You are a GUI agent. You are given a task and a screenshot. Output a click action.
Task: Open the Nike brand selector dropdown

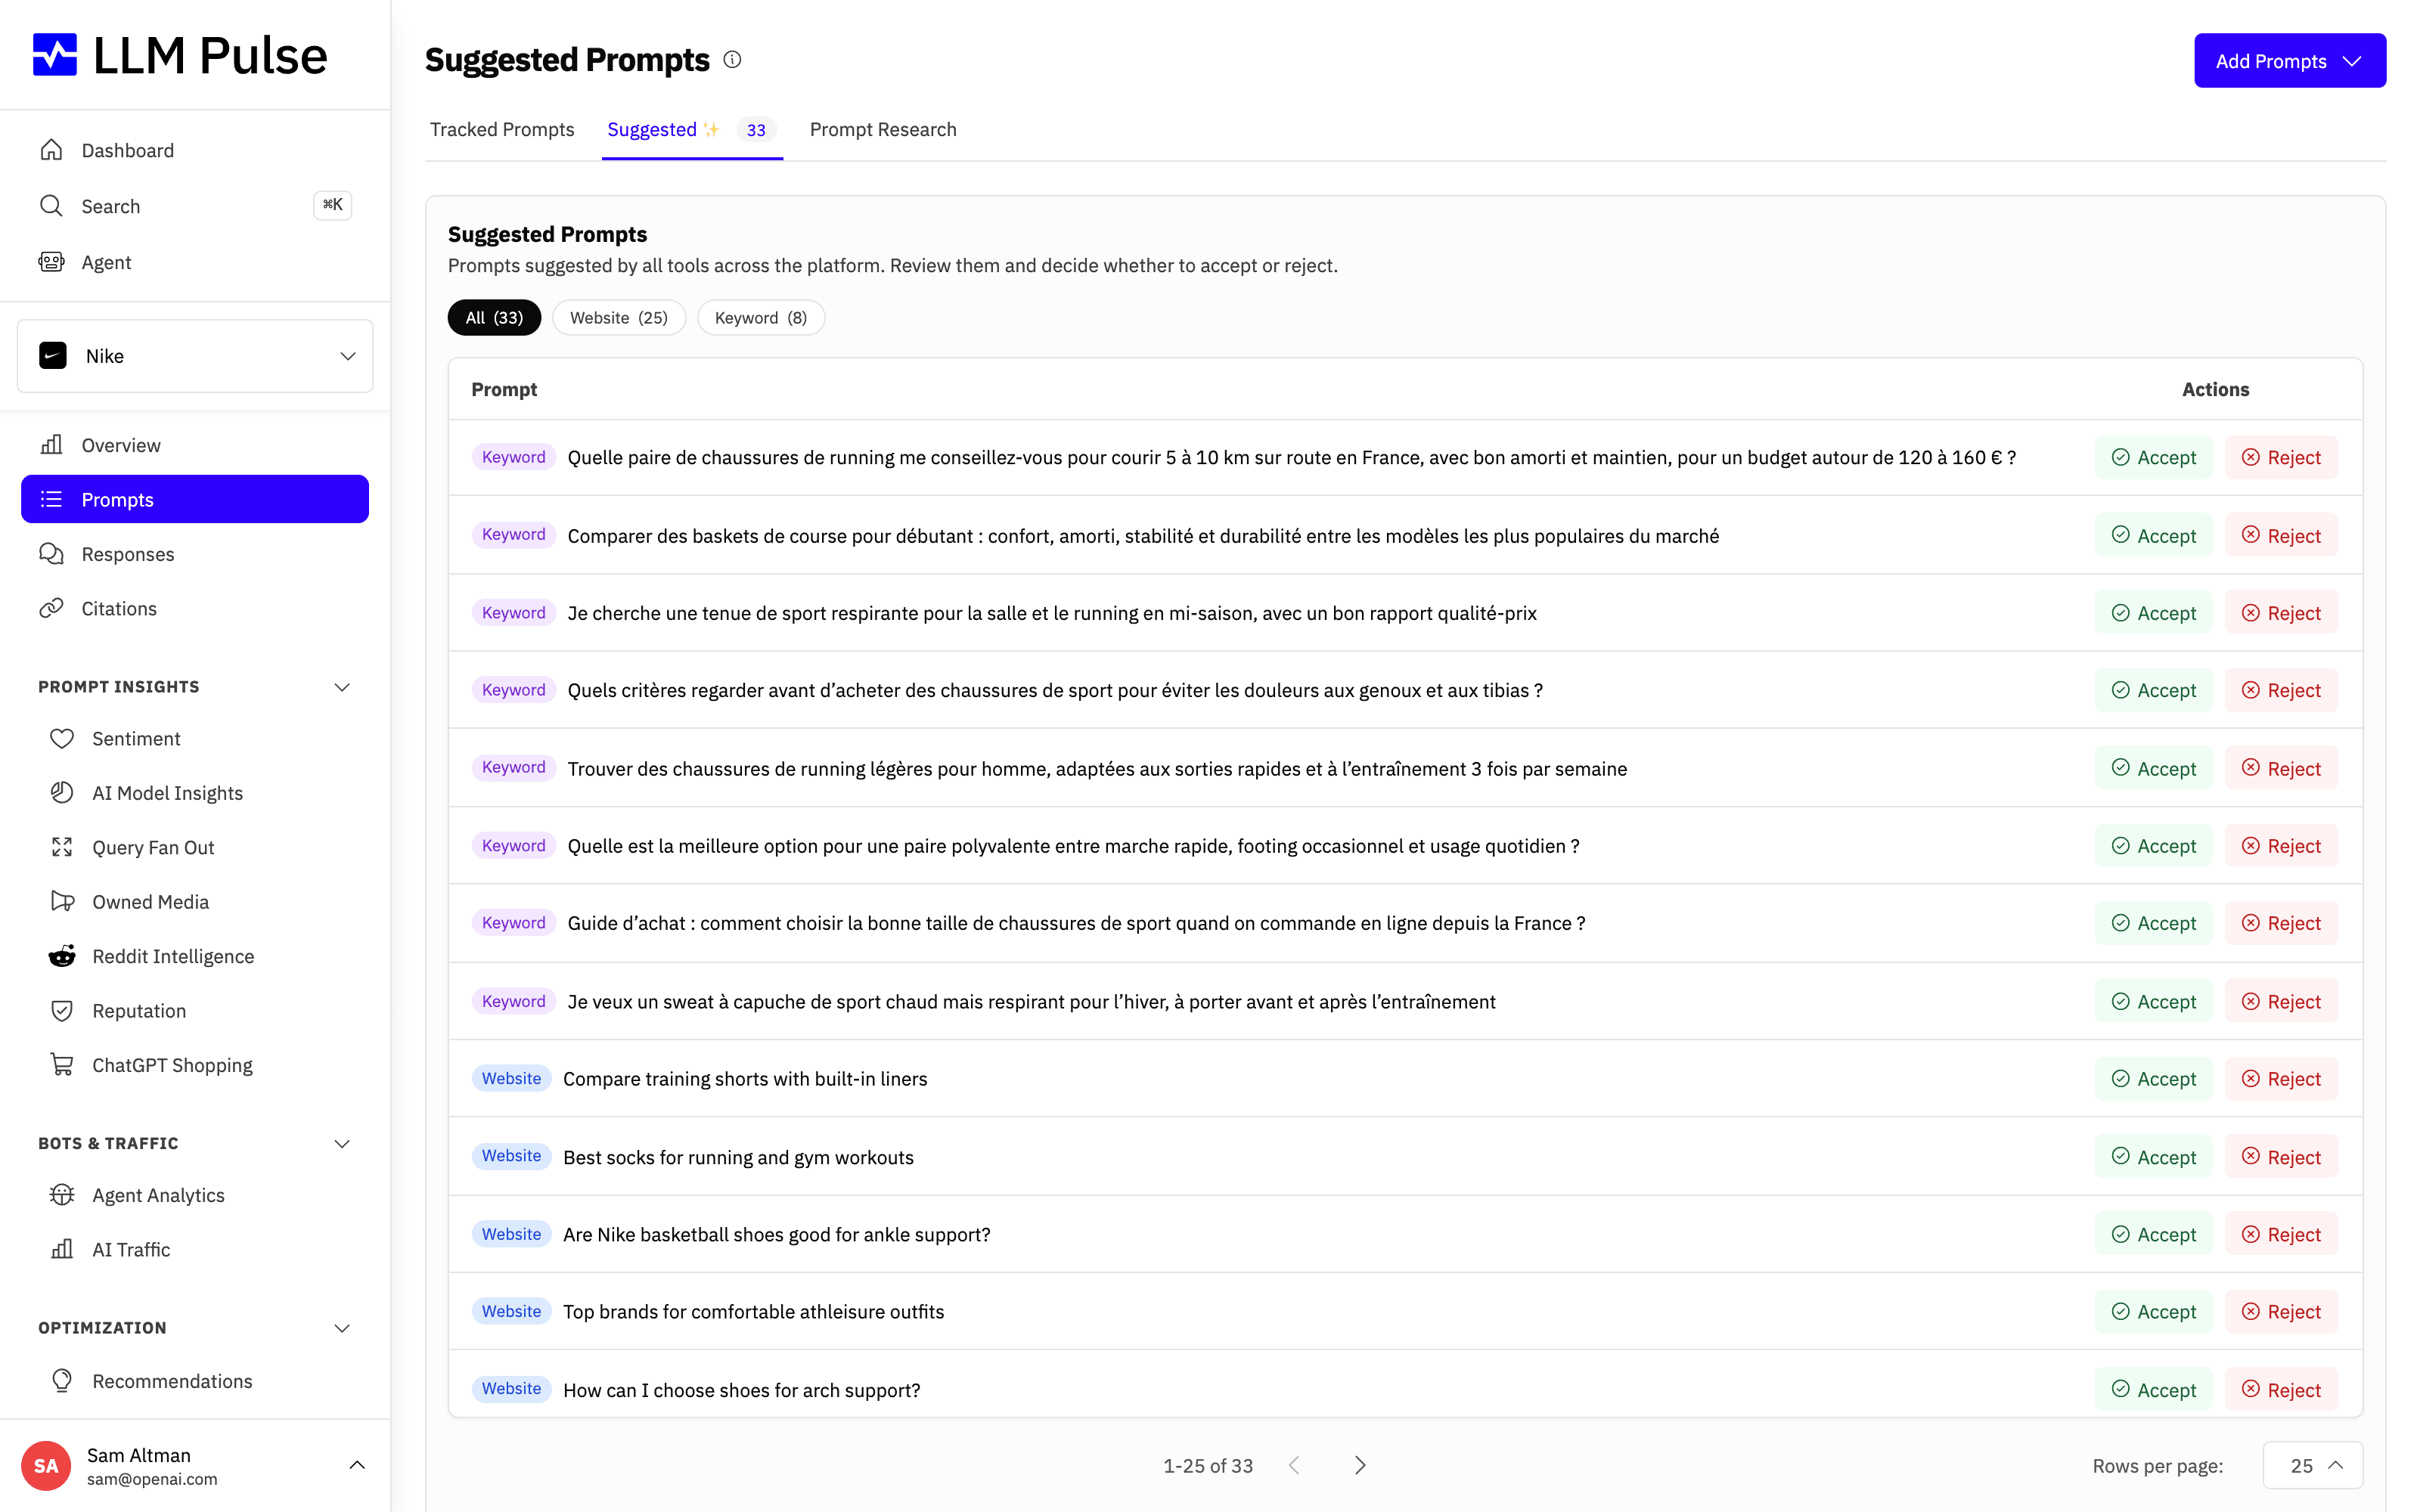click(195, 356)
